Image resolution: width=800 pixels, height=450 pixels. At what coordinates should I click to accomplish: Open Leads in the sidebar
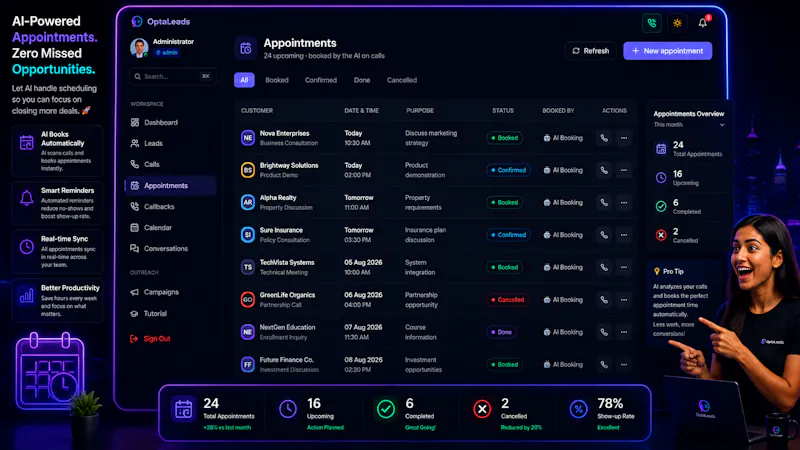pyautogui.click(x=170, y=143)
